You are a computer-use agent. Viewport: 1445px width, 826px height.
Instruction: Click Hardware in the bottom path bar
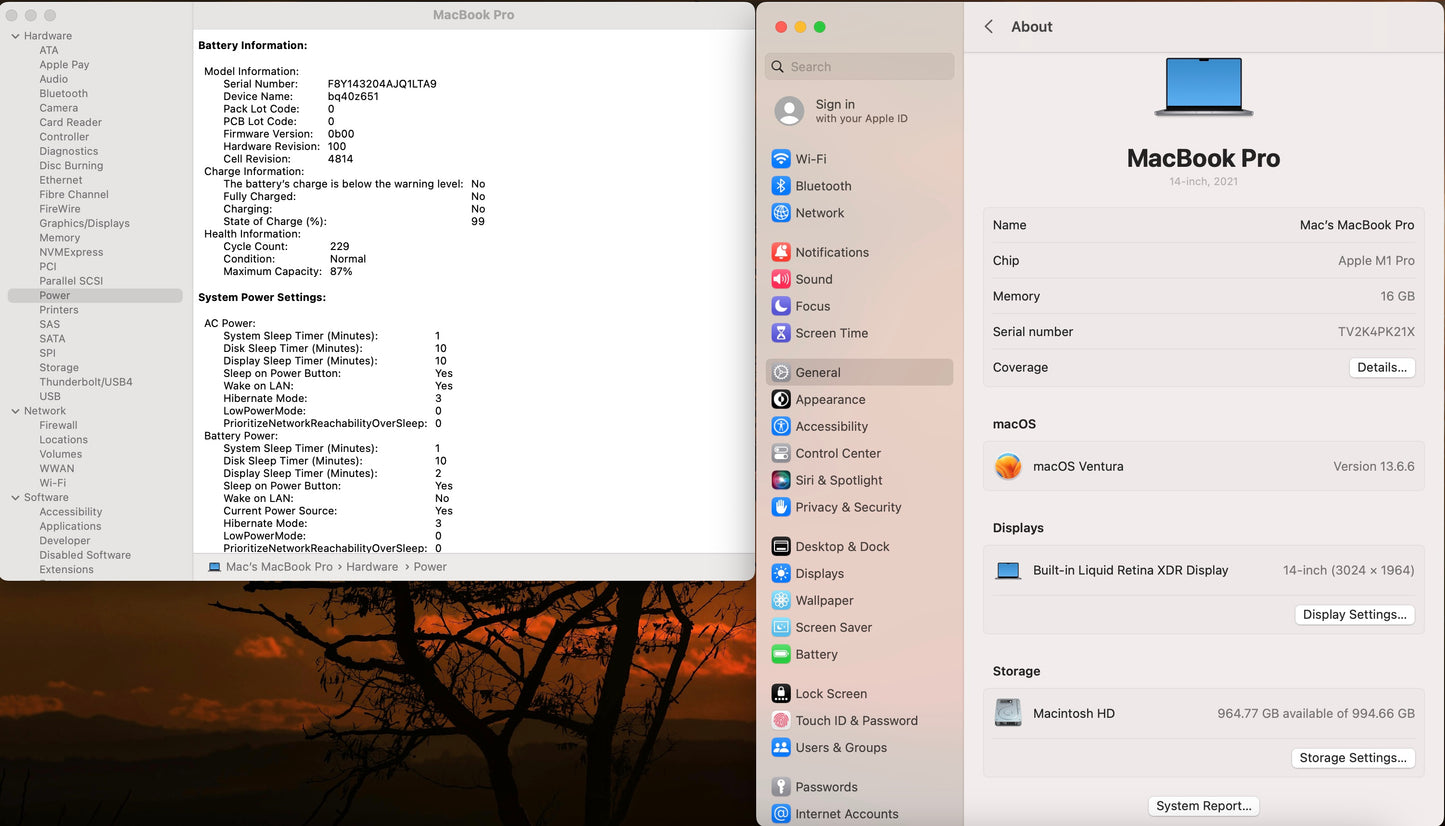(x=372, y=566)
